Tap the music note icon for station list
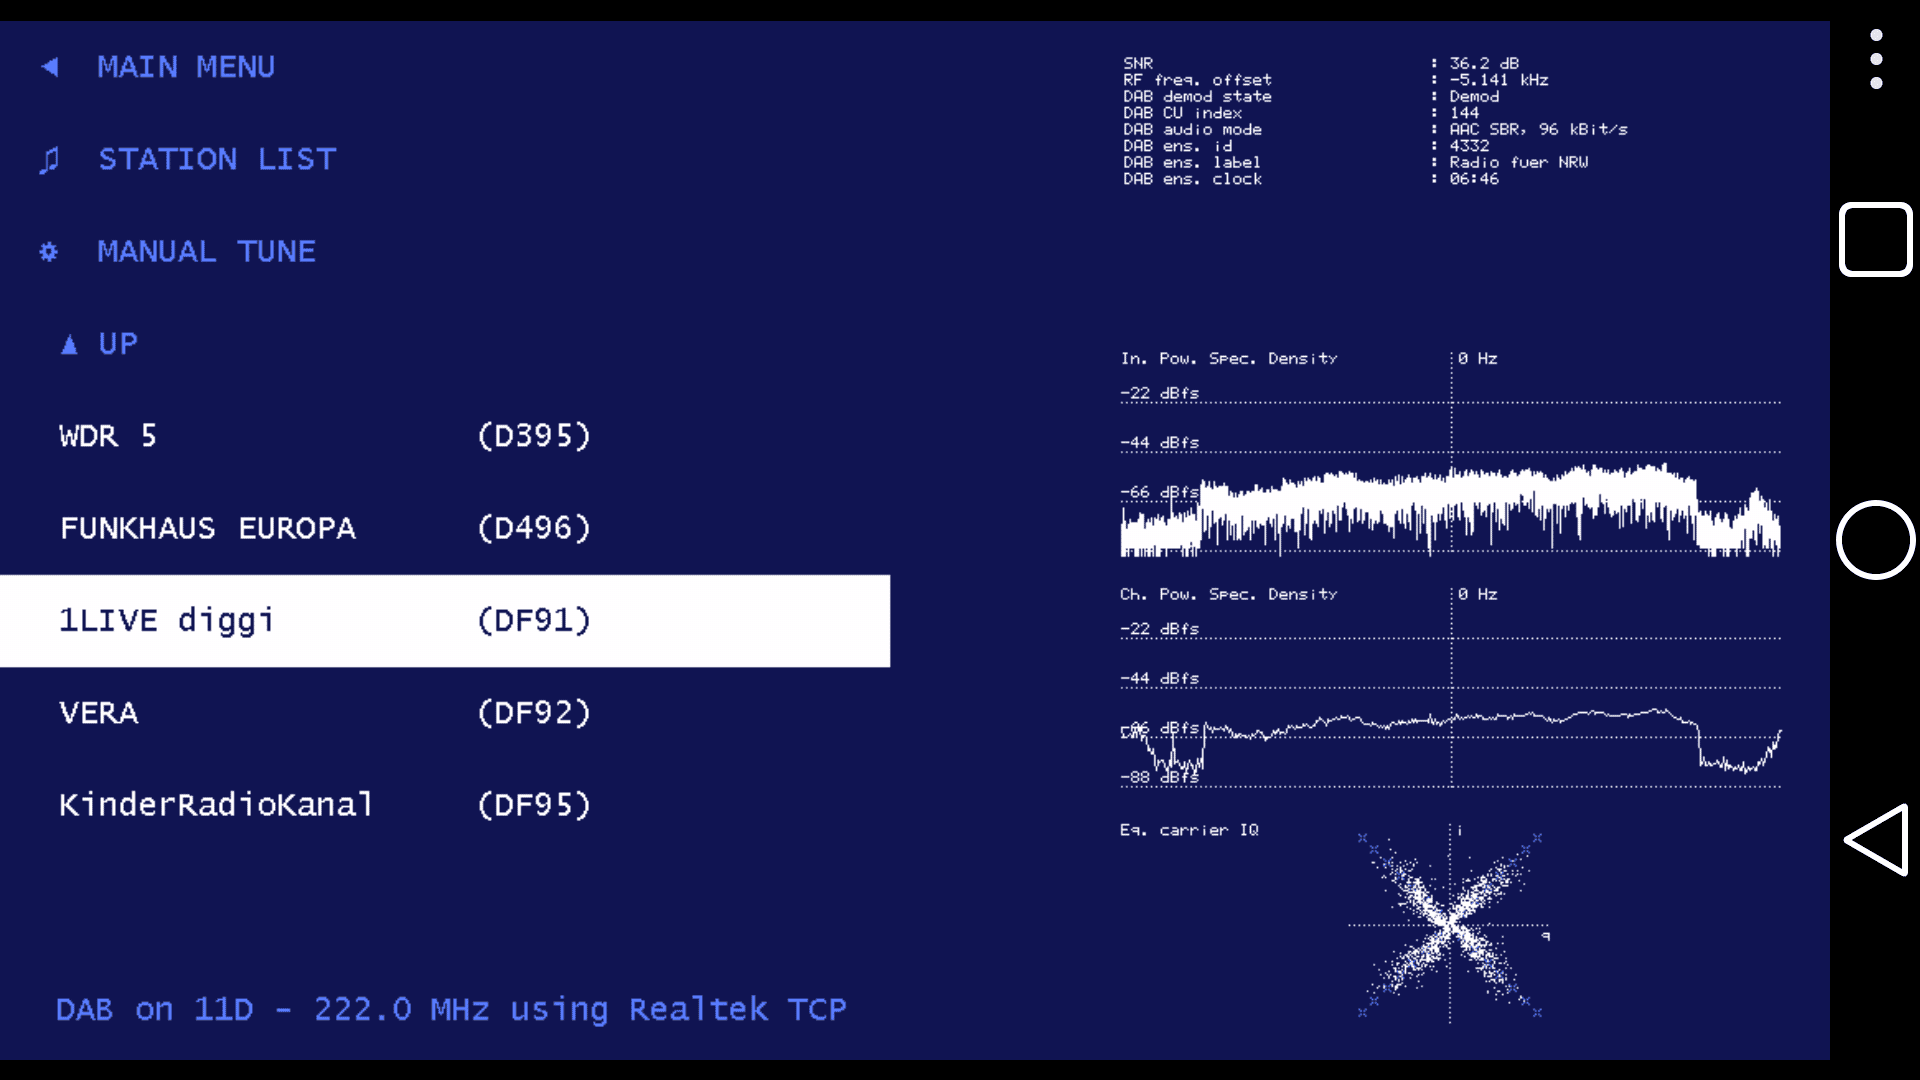The width and height of the screenshot is (1920, 1080). [x=49, y=160]
